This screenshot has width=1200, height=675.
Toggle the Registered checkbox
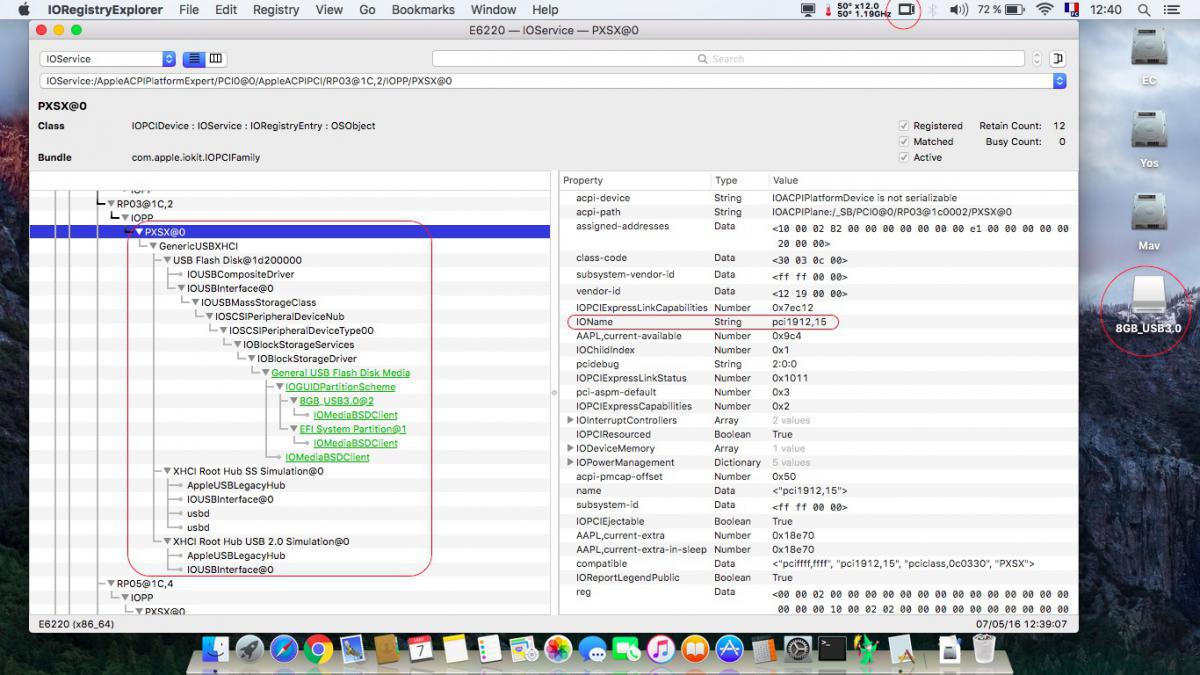click(x=904, y=126)
